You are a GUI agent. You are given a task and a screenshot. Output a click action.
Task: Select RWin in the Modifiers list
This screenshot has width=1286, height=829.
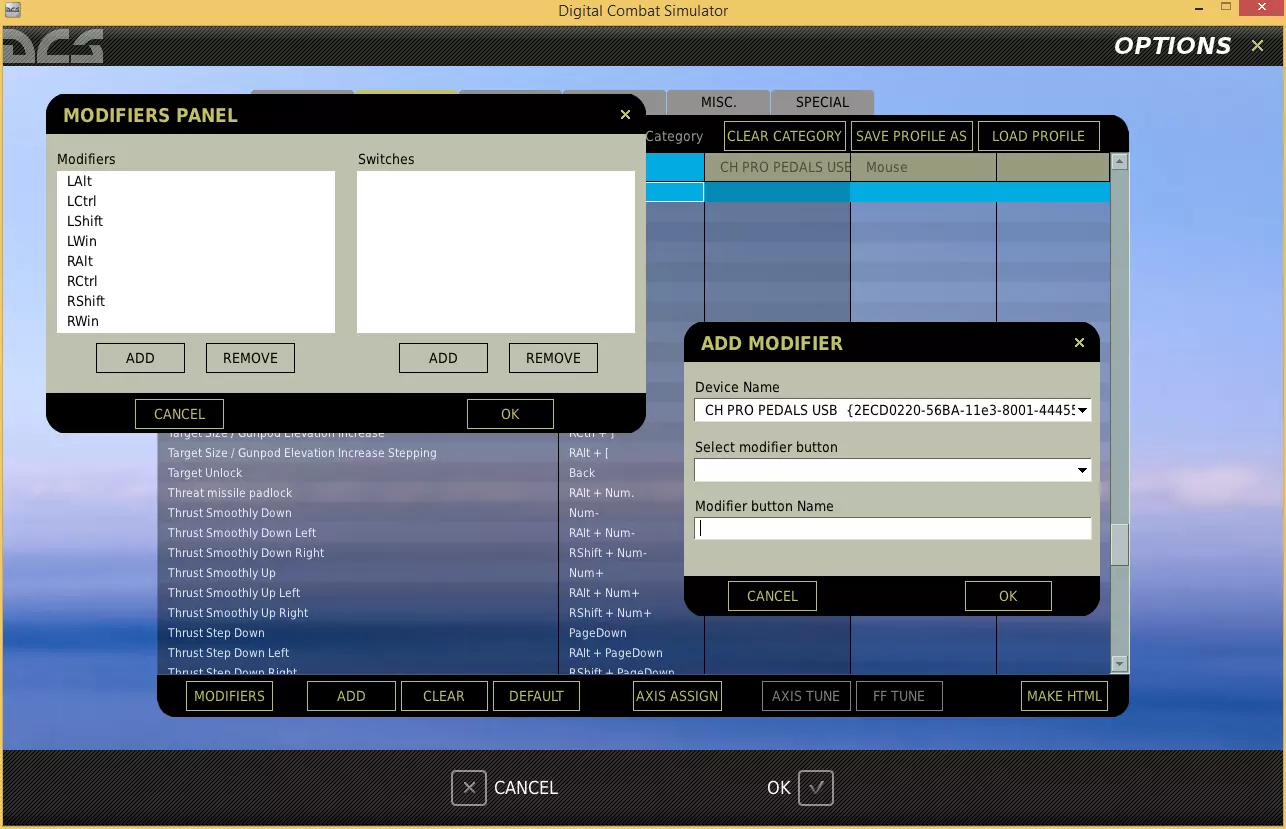coord(196,321)
